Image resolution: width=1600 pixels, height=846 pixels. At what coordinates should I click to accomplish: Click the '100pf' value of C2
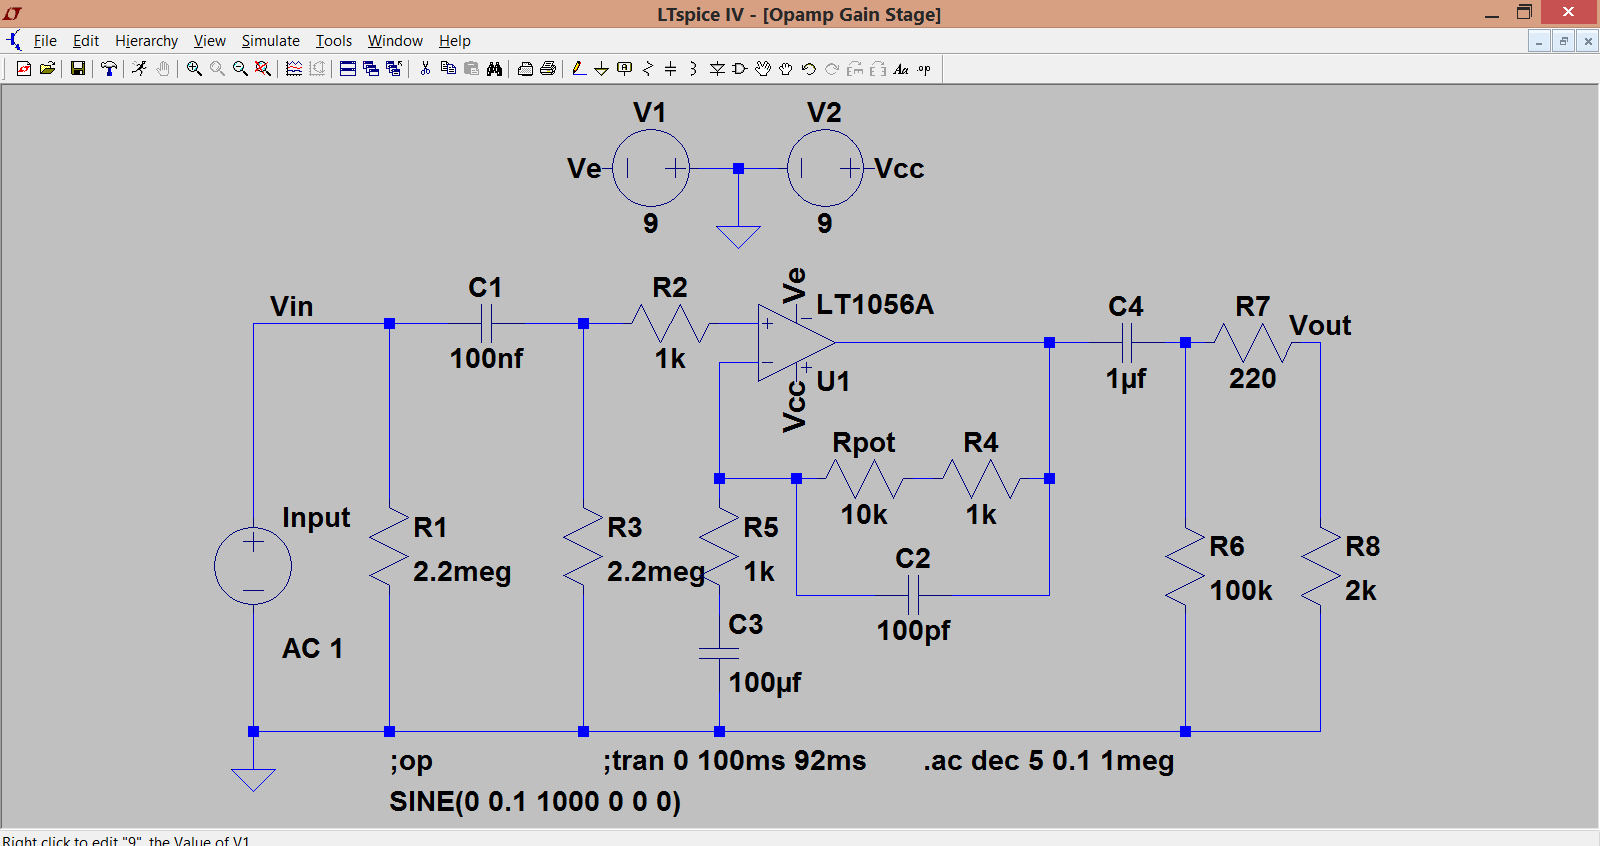914,631
